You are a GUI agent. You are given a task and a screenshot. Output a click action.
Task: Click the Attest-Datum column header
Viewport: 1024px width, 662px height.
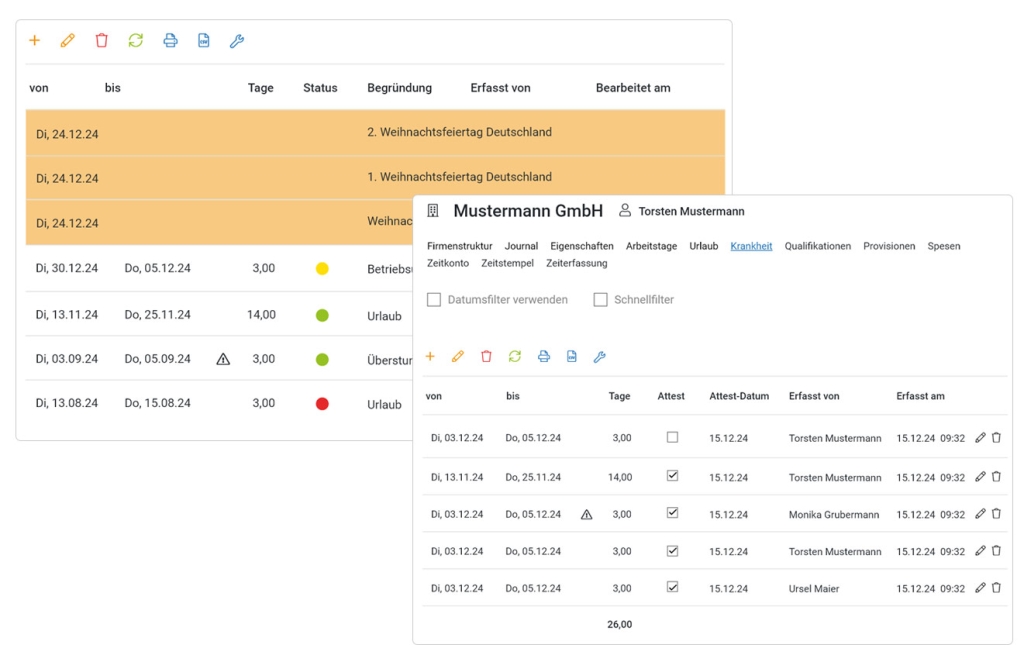pyautogui.click(x=739, y=396)
